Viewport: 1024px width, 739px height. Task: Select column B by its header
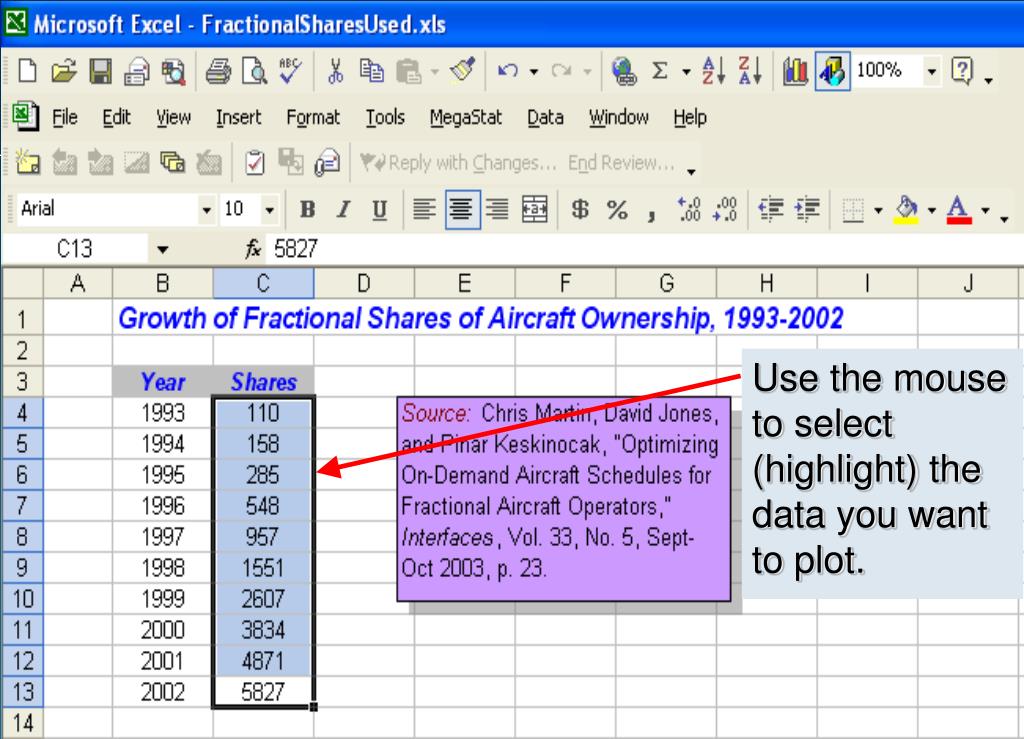pos(163,283)
